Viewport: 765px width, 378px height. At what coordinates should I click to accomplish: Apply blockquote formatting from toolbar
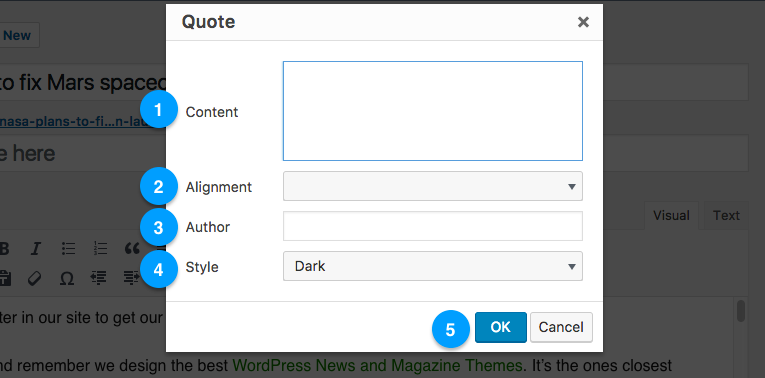click(x=132, y=249)
